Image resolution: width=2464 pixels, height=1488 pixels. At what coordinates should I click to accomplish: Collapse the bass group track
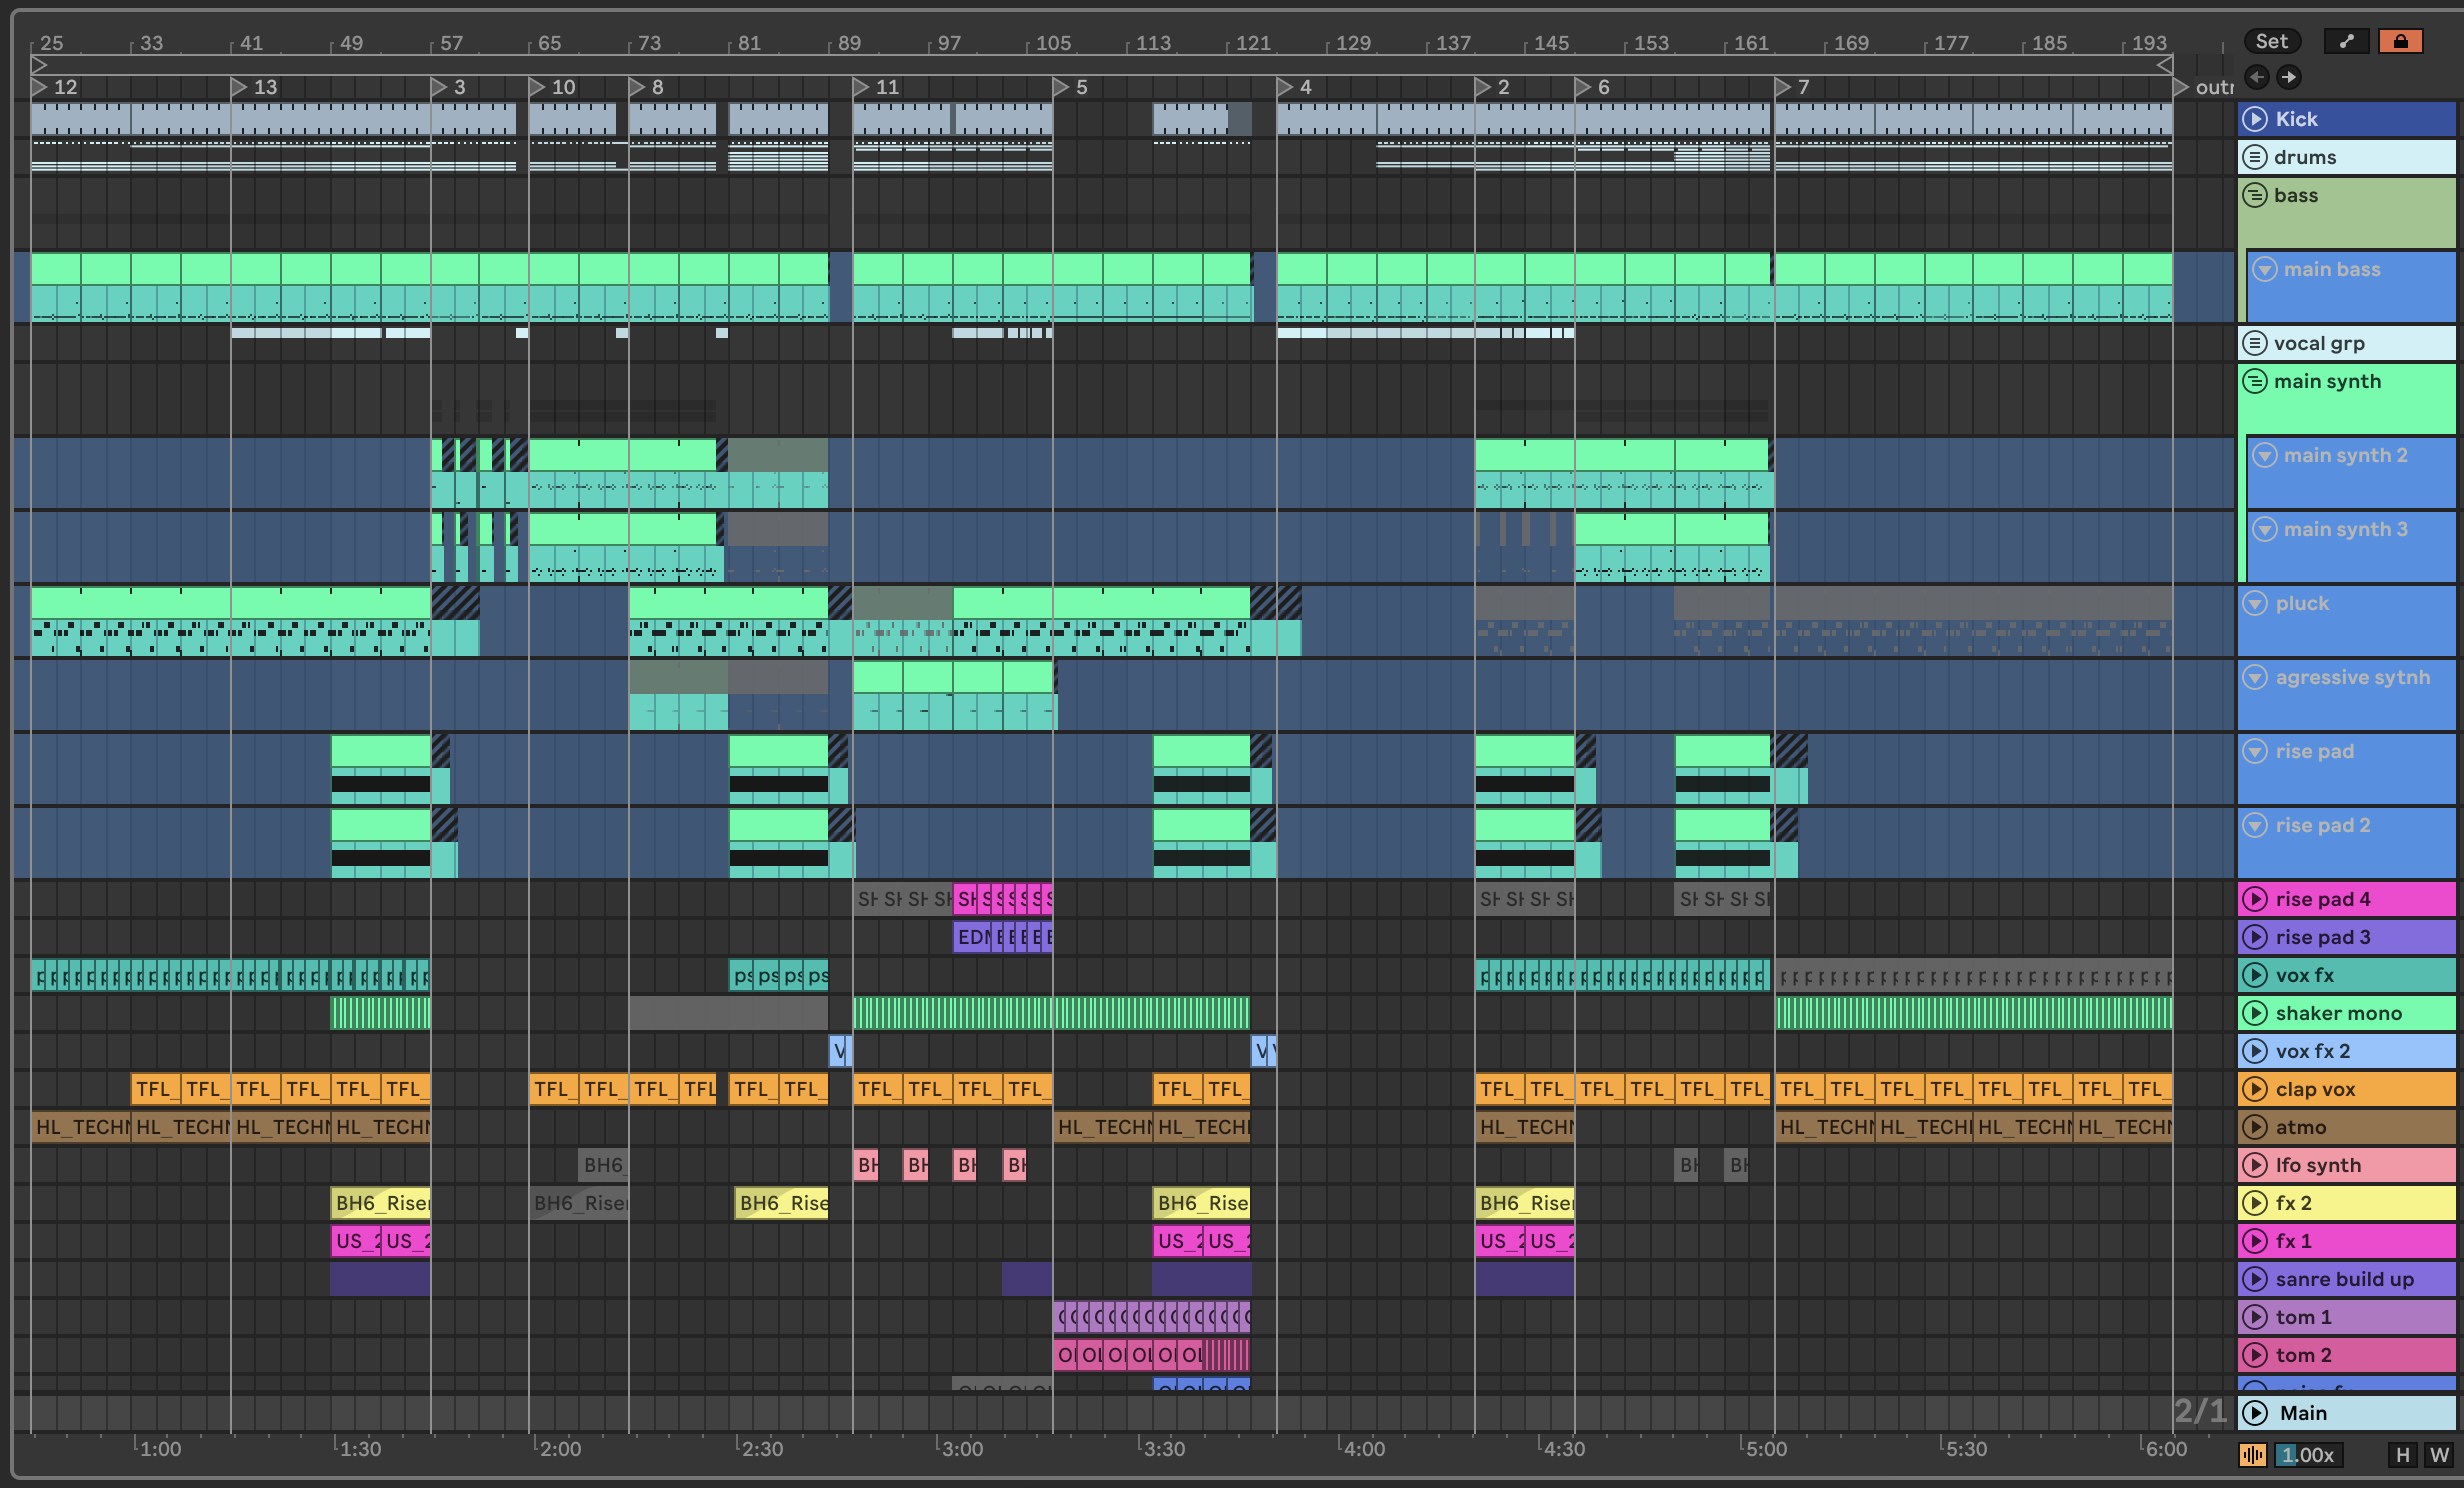pos(2255,195)
